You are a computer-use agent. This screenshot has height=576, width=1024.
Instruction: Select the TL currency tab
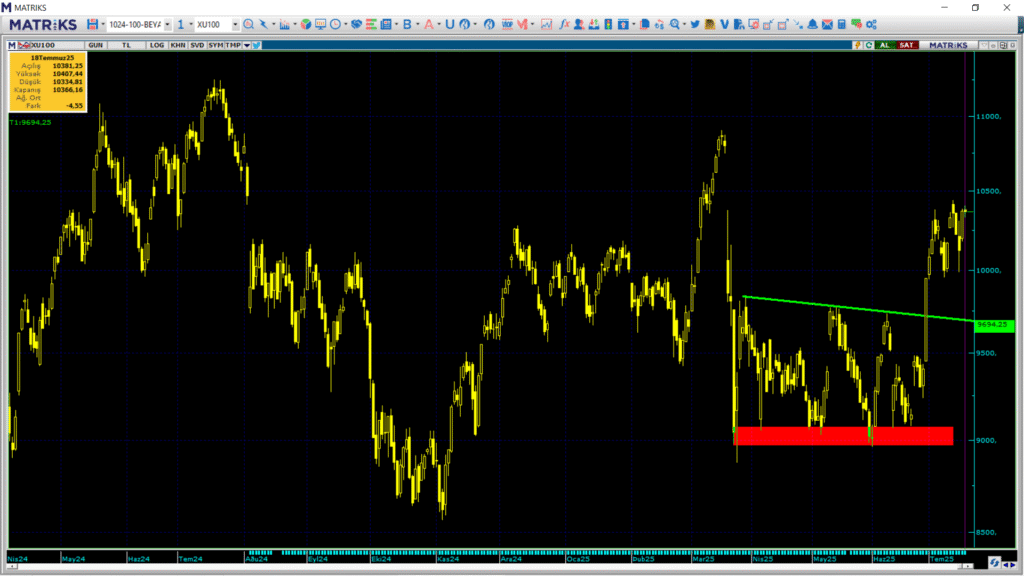pos(126,45)
